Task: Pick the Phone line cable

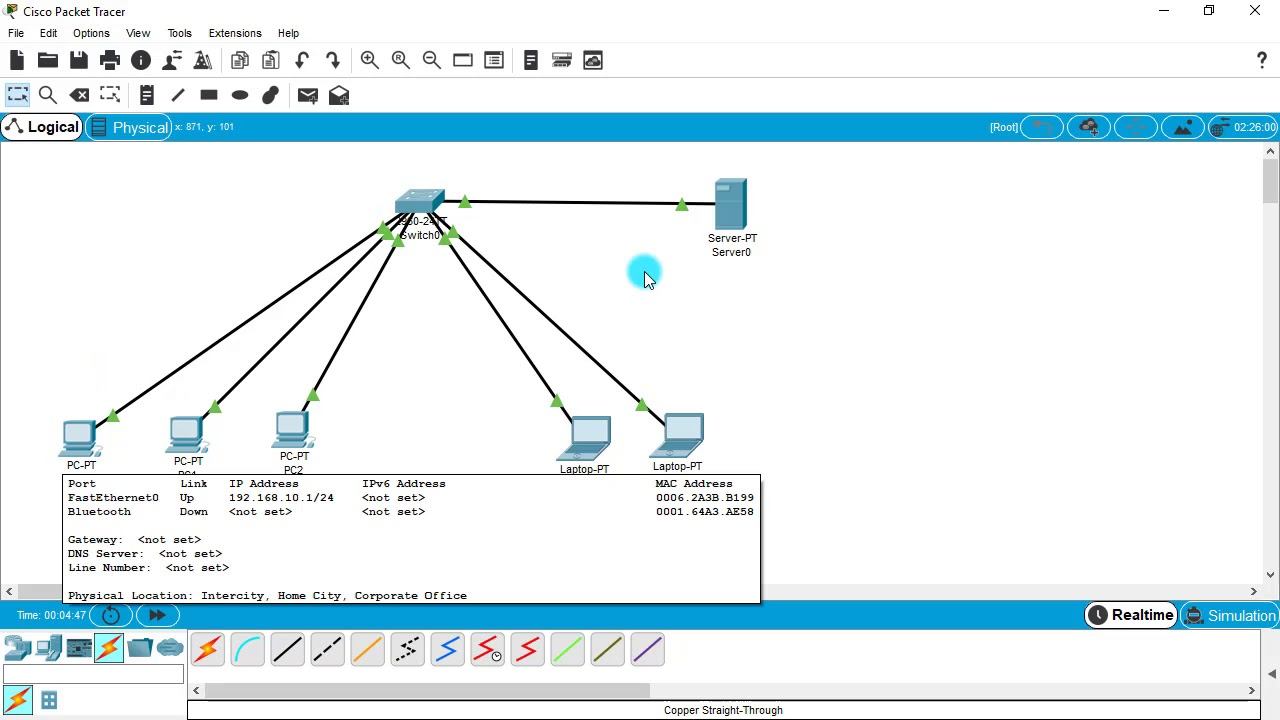Action: point(407,650)
